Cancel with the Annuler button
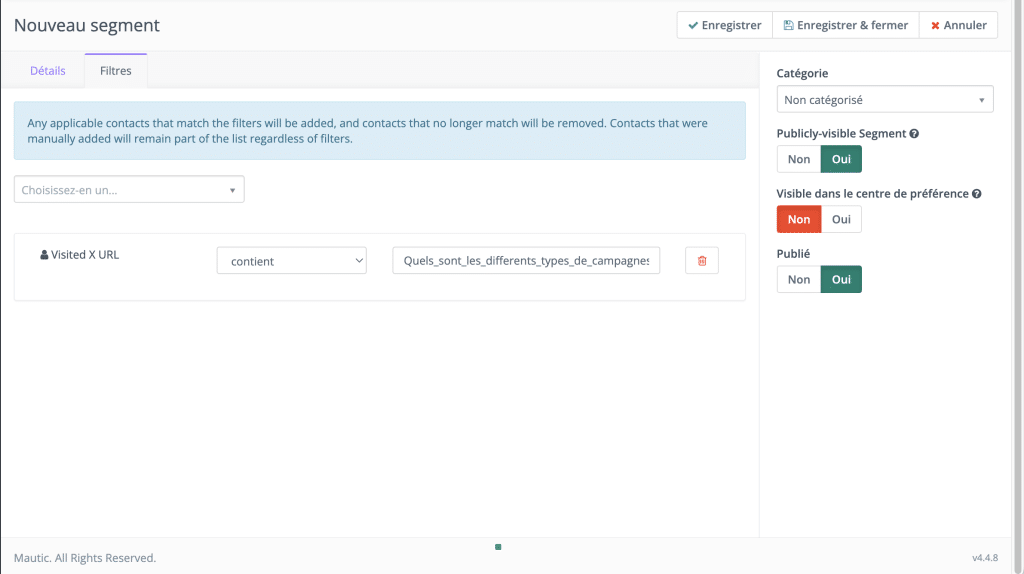This screenshot has height=574, width=1024. point(958,25)
